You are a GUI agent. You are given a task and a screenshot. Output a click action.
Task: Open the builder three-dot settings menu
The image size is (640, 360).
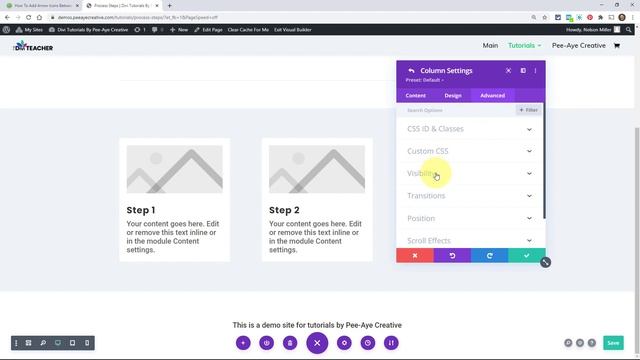[x=16, y=343]
